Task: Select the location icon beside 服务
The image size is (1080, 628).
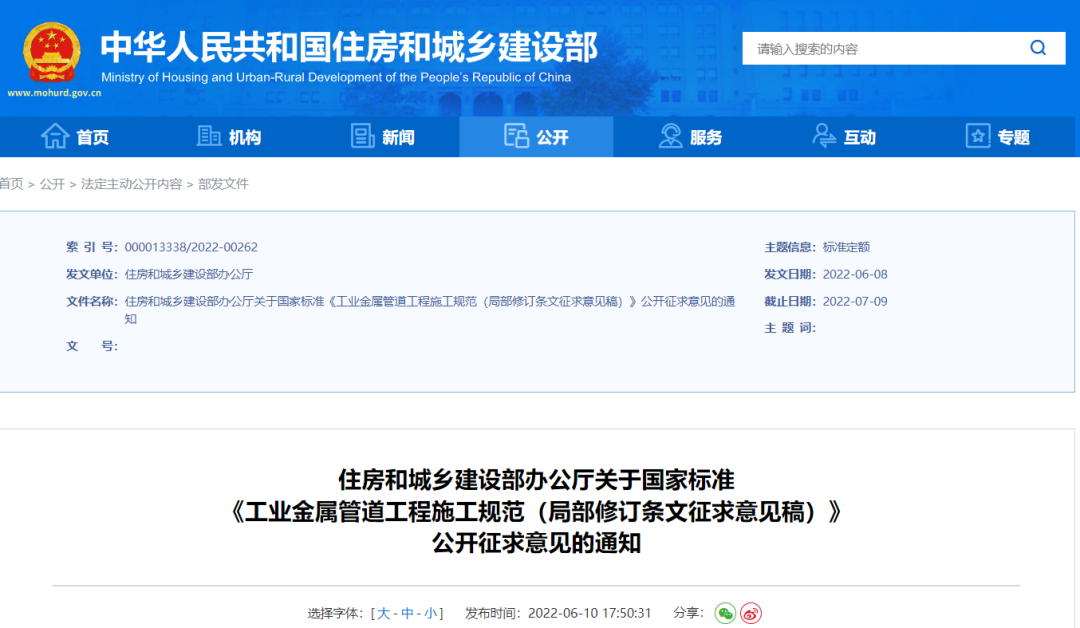Action: pyautogui.click(x=668, y=137)
